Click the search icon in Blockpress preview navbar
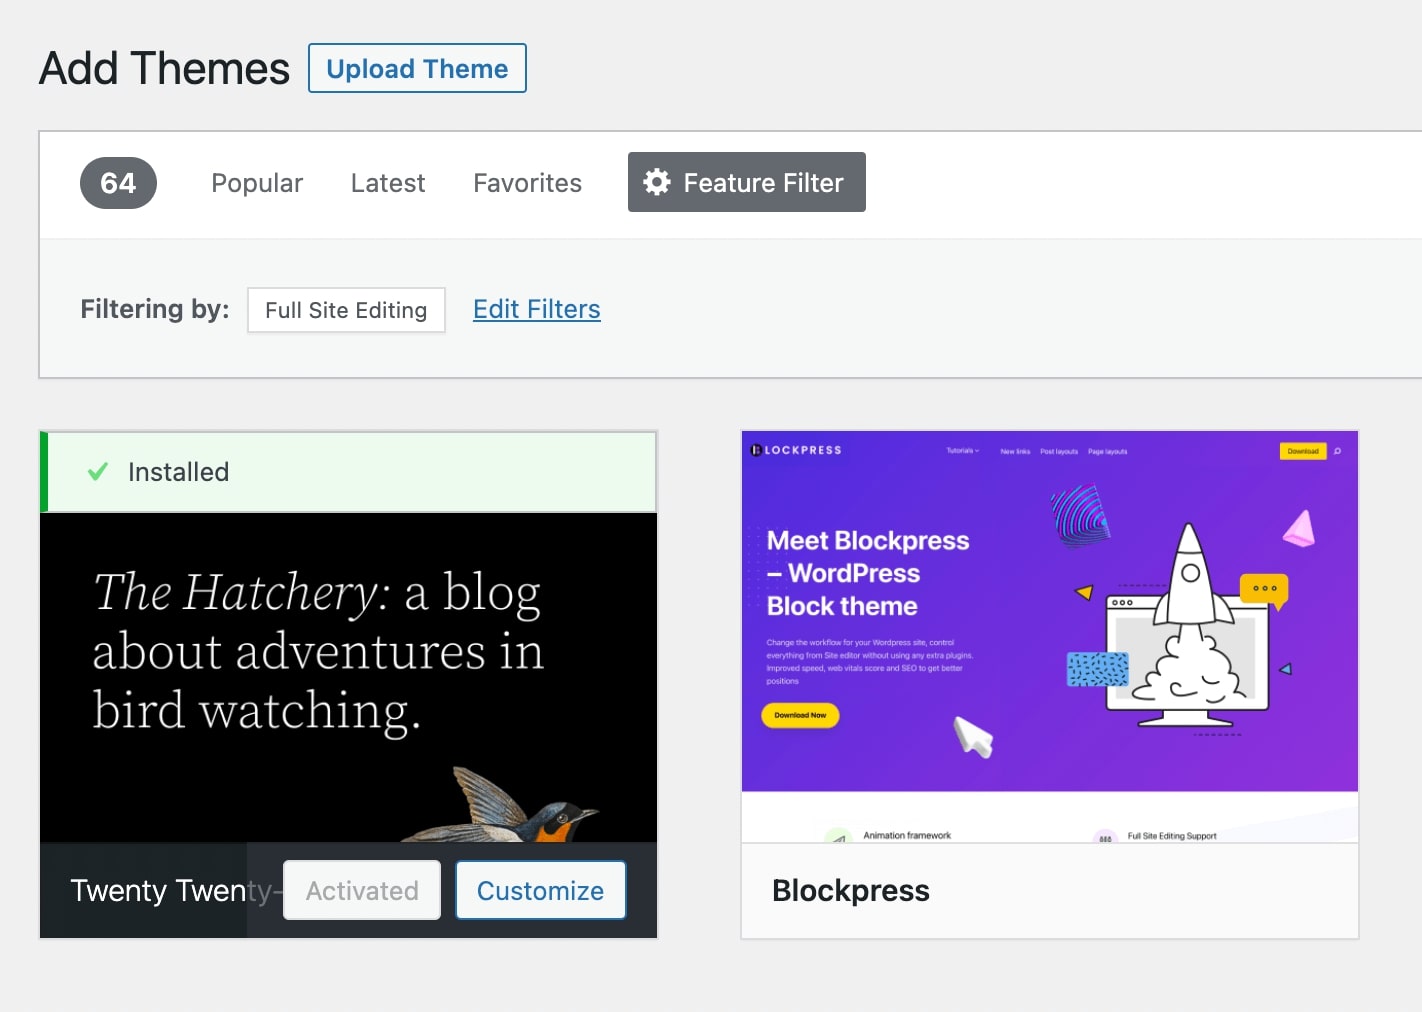The height and width of the screenshot is (1012, 1422). (1338, 451)
